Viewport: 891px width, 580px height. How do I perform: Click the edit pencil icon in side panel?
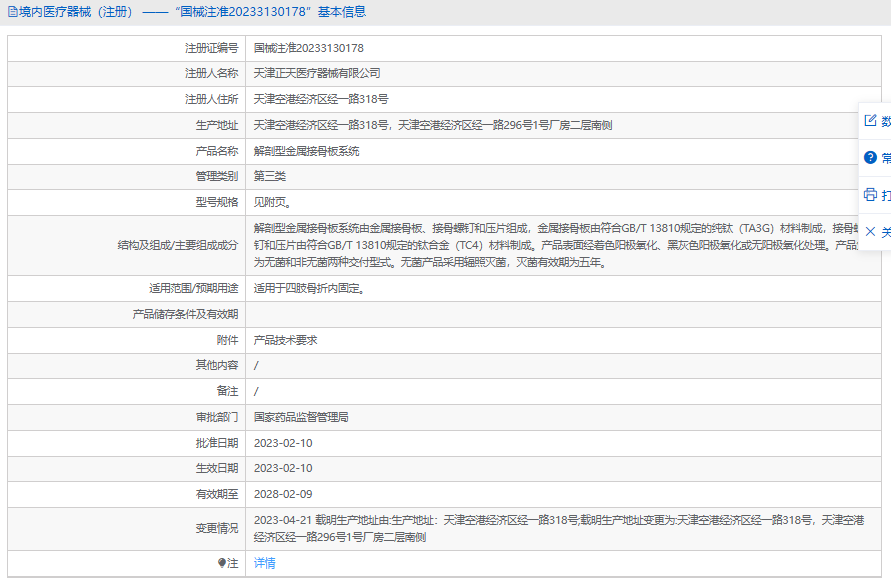[870, 120]
